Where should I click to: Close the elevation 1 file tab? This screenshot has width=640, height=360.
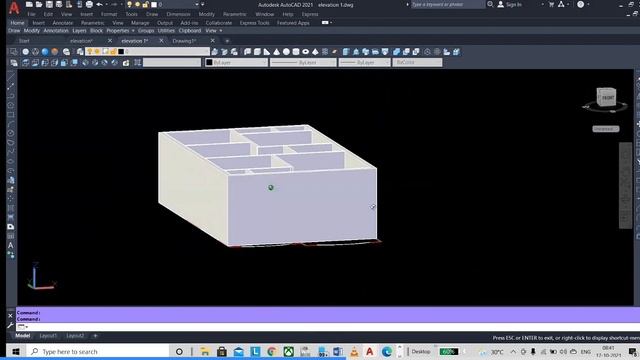pyautogui.click(x=161, y=41)
